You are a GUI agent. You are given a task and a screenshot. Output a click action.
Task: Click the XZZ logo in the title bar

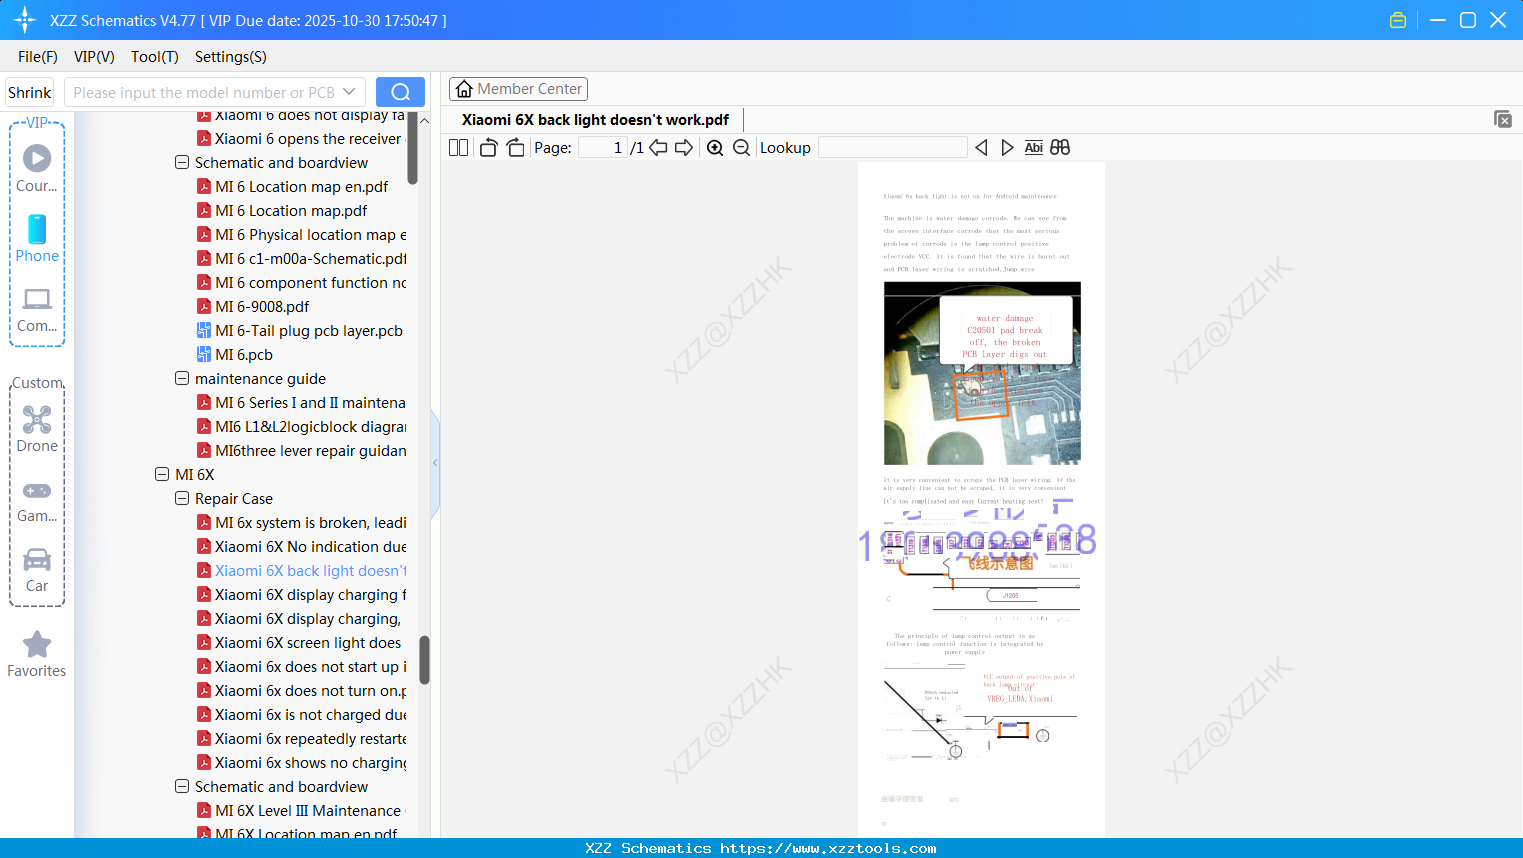[x=25, y=20]
